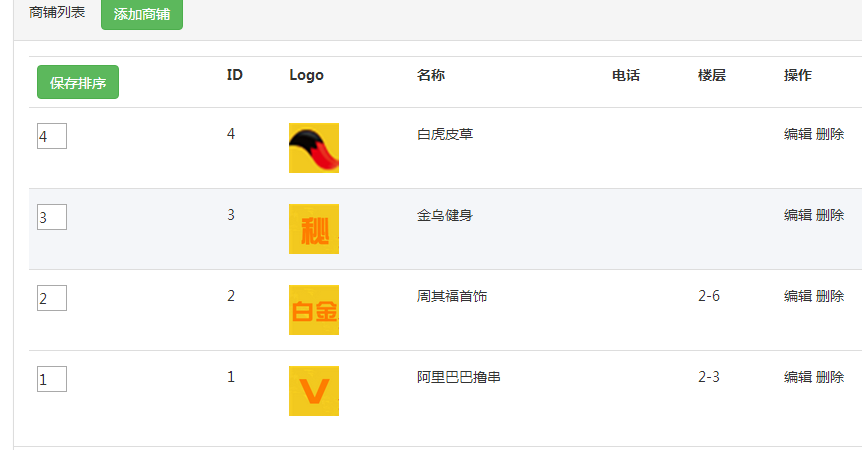Viewport: 862px width, 450px height.
Task: Click the 金乌健身 logo thumbnail
Action: pyautogui.click(x=314, y=229)
